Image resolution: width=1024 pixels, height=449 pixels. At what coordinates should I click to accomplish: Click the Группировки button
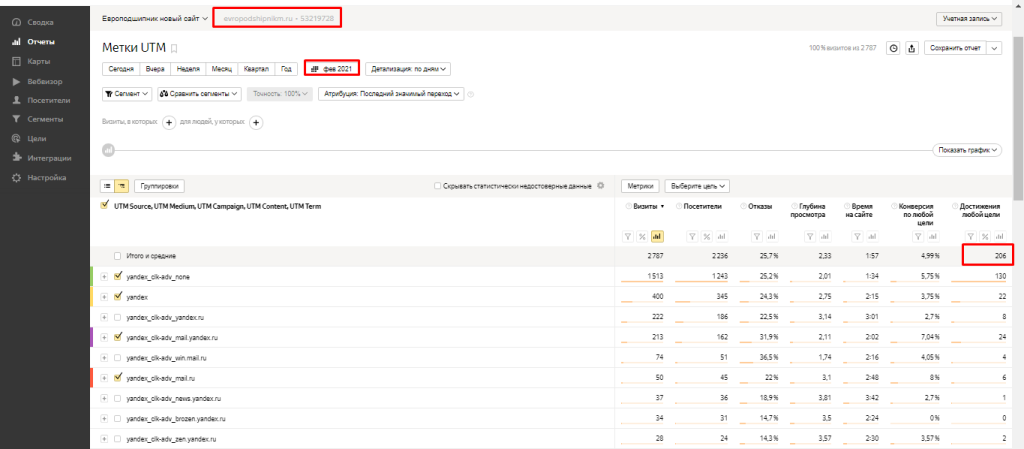(x=160, y=186)
